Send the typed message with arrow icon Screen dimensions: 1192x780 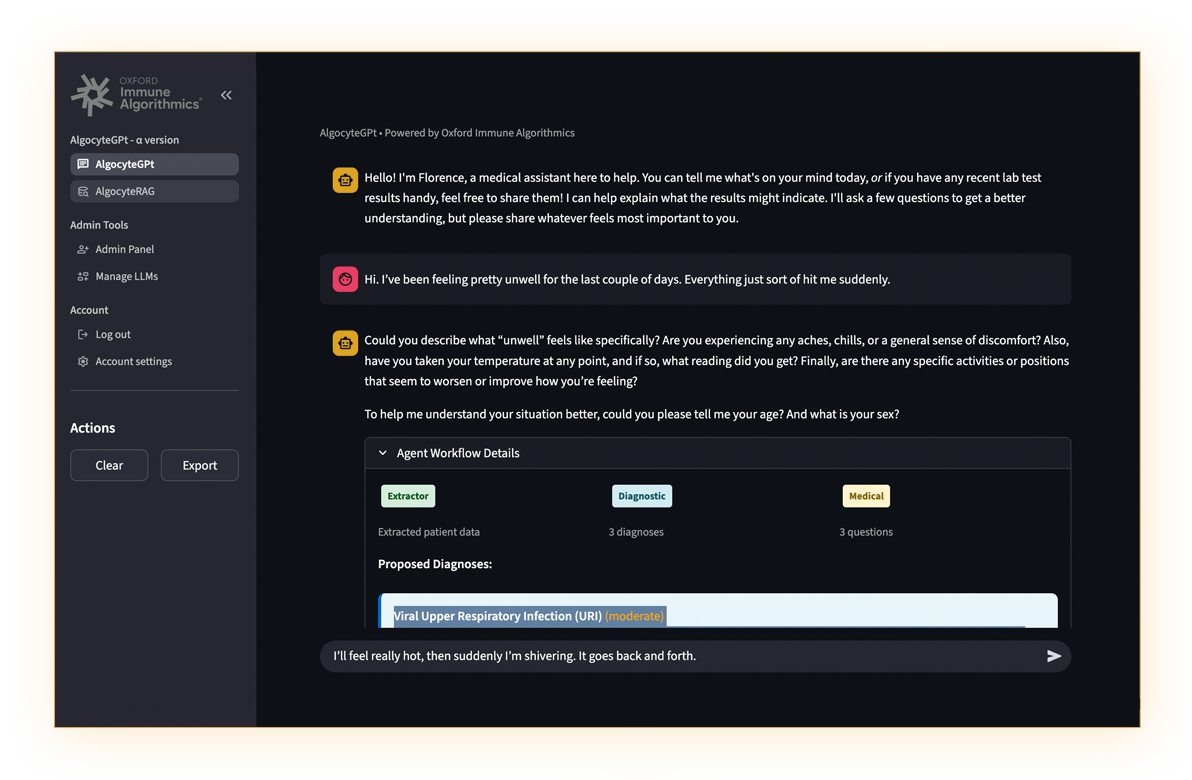coord(1054,656)
